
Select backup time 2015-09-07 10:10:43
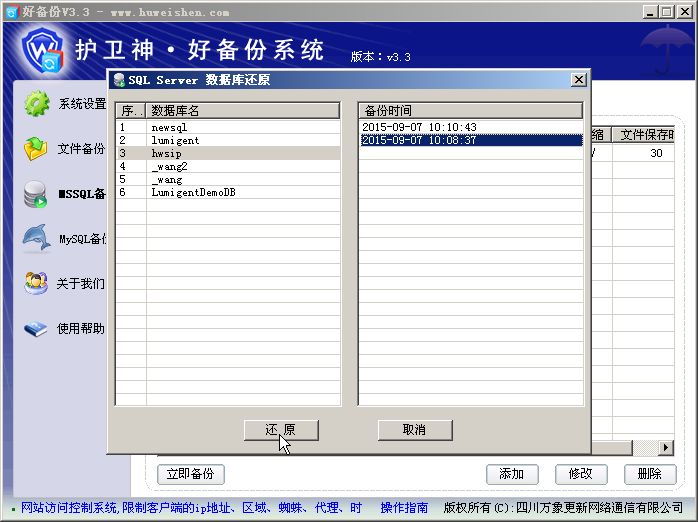tap(471, 127)
